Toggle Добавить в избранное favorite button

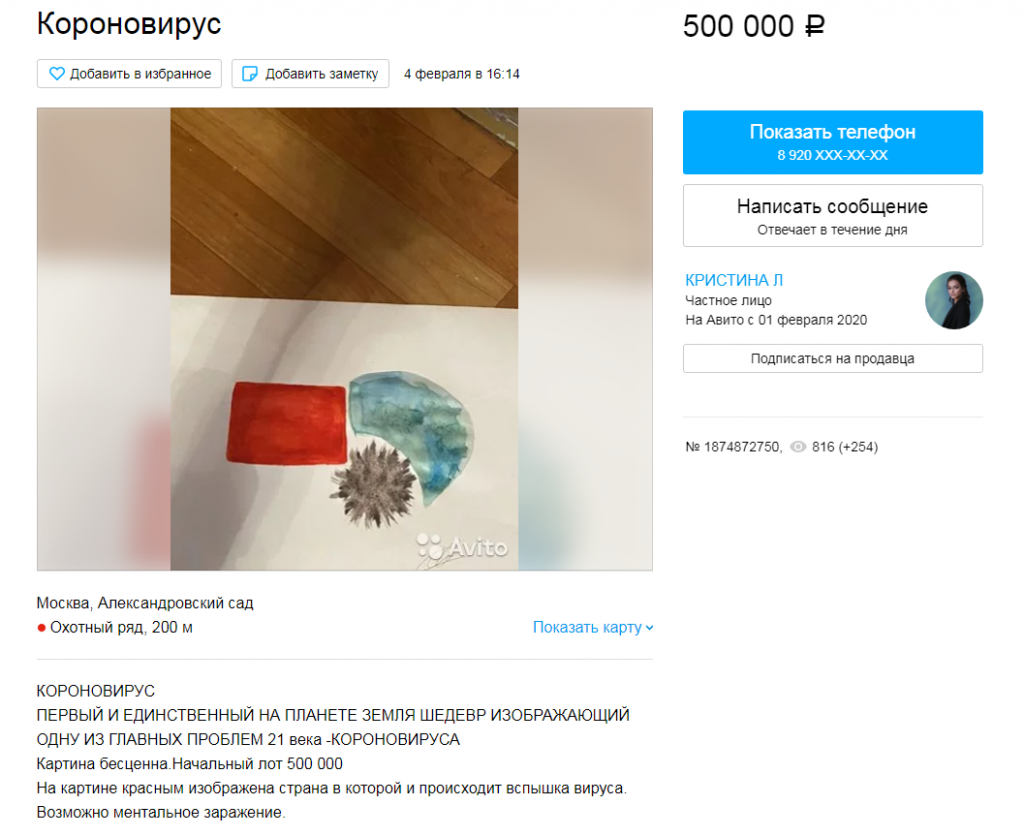pyautogui.click(x=129, y=74)
